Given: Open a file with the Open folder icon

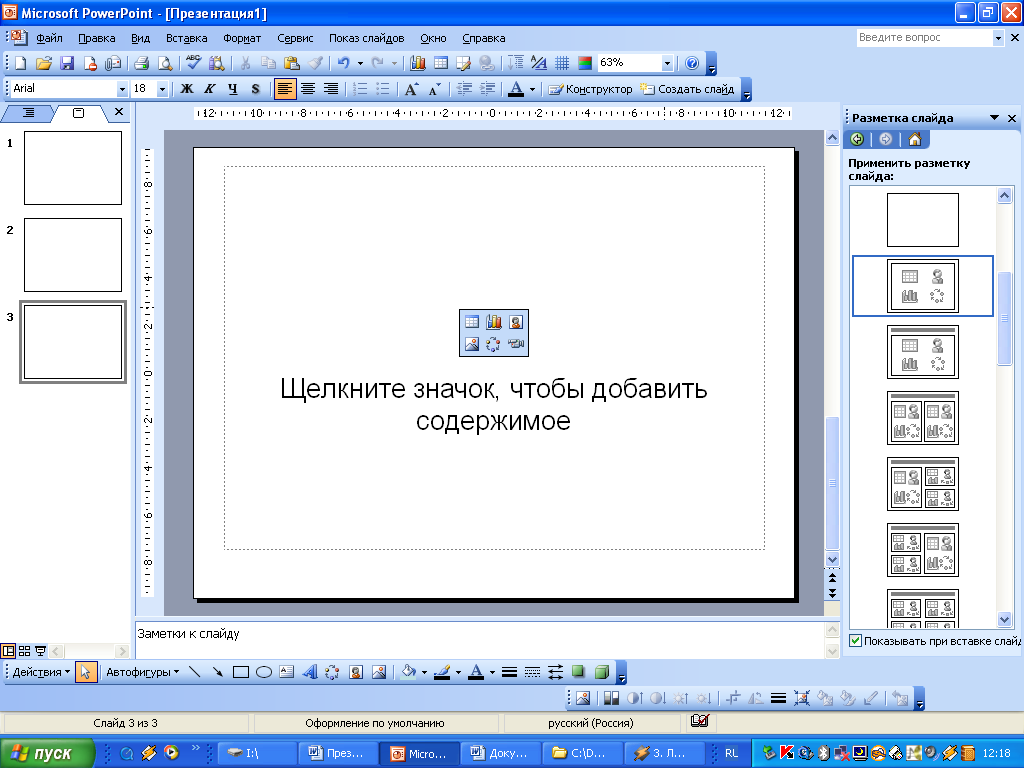Looking at the screenshot, I should click(x=44, y=63).
